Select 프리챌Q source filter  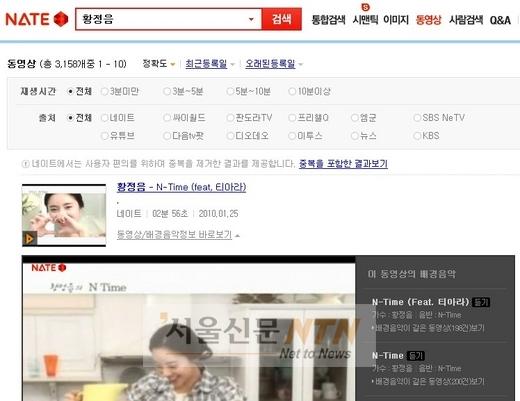click(292, 118)
